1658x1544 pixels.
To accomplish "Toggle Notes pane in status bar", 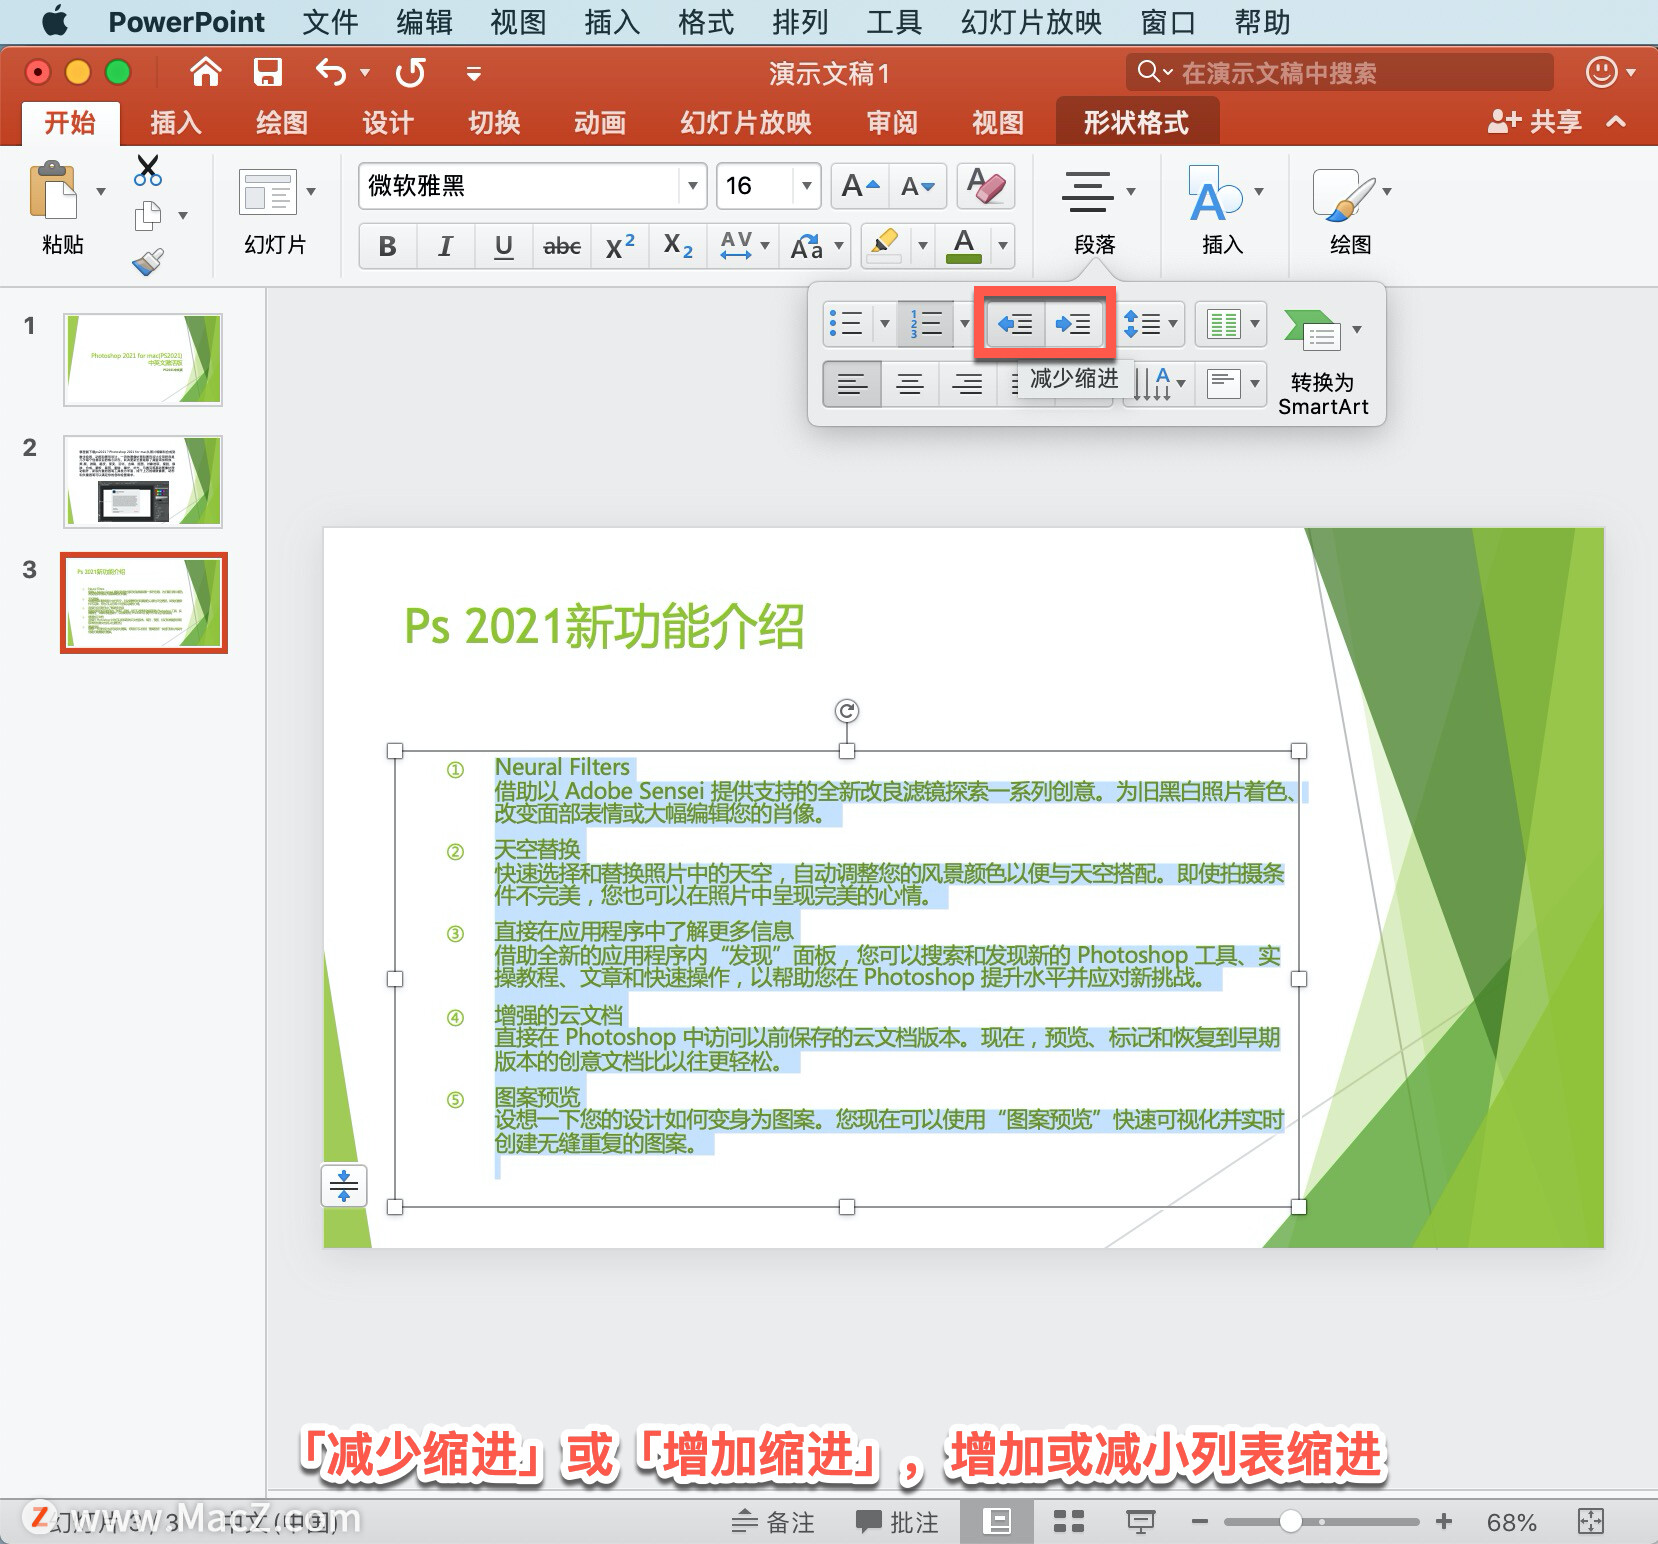I will click(772, 1522).
